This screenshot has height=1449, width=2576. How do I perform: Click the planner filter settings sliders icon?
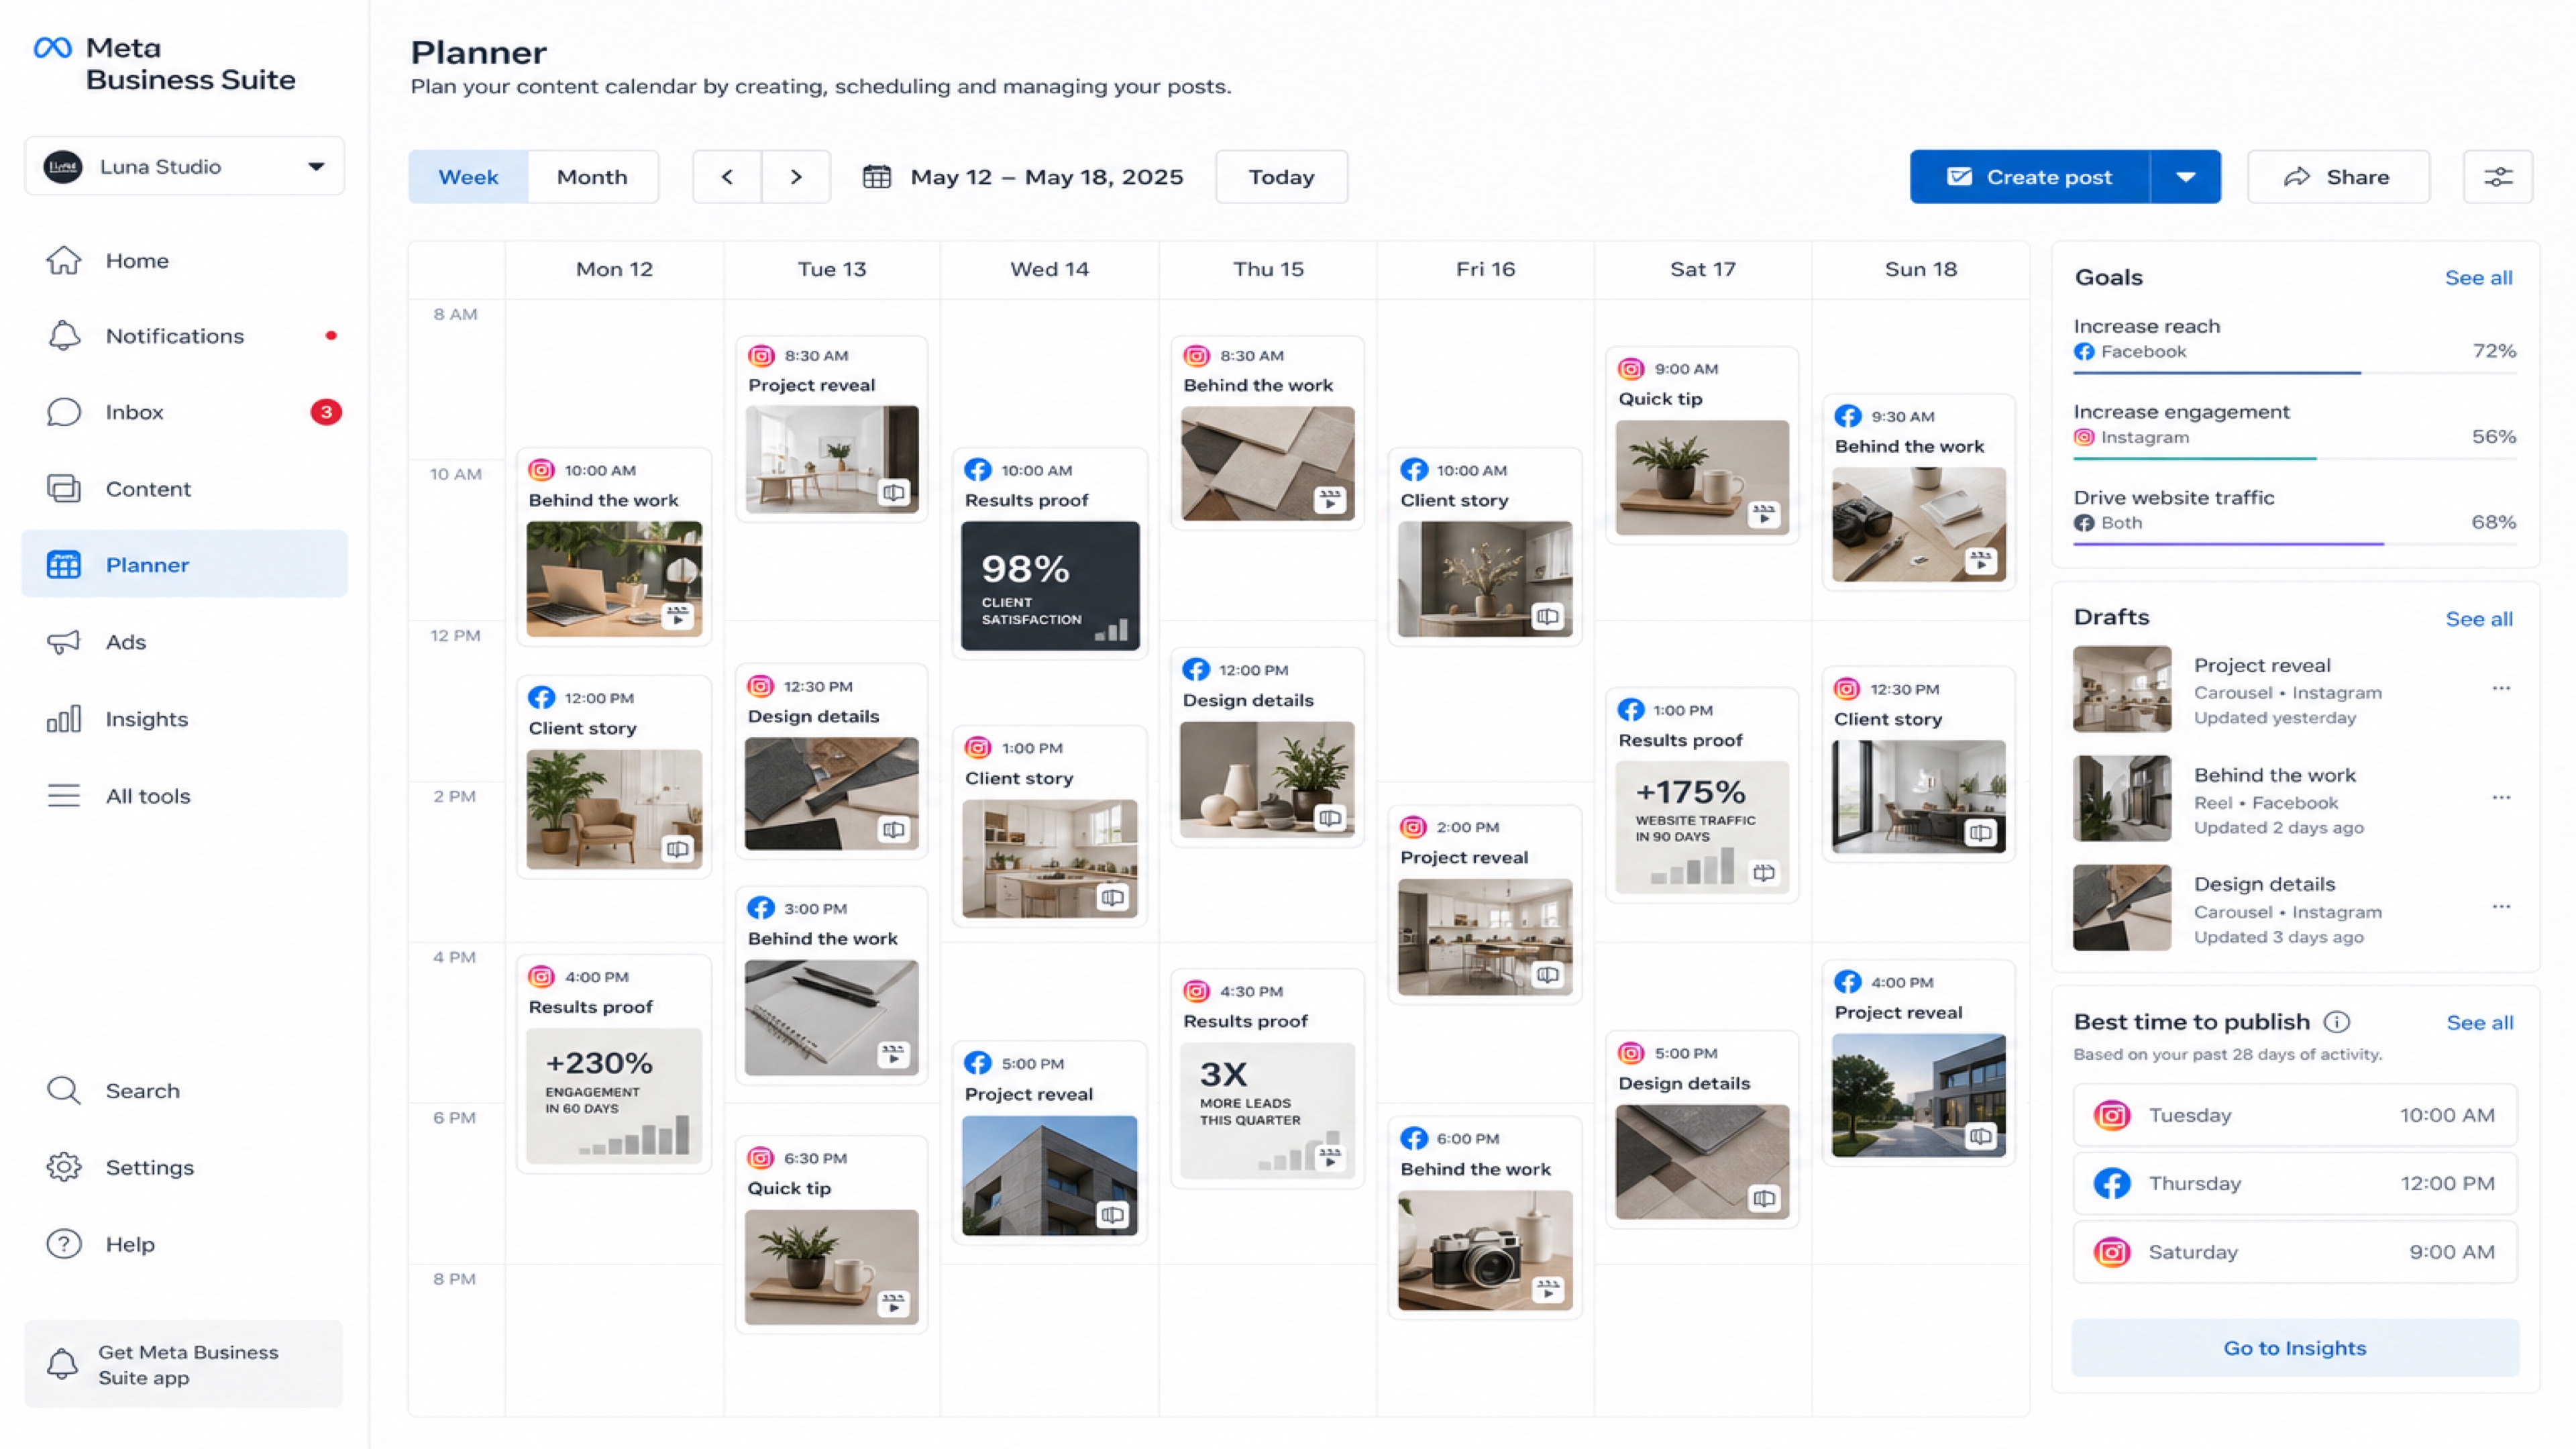(2498, 177)
